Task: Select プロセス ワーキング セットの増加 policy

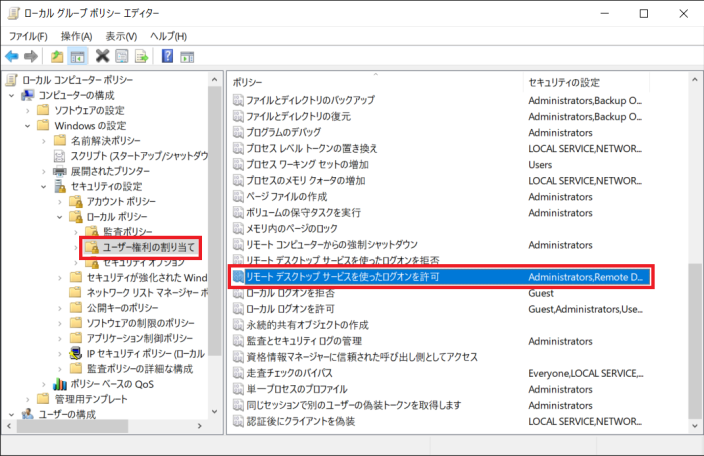Action: coord(307,164)
